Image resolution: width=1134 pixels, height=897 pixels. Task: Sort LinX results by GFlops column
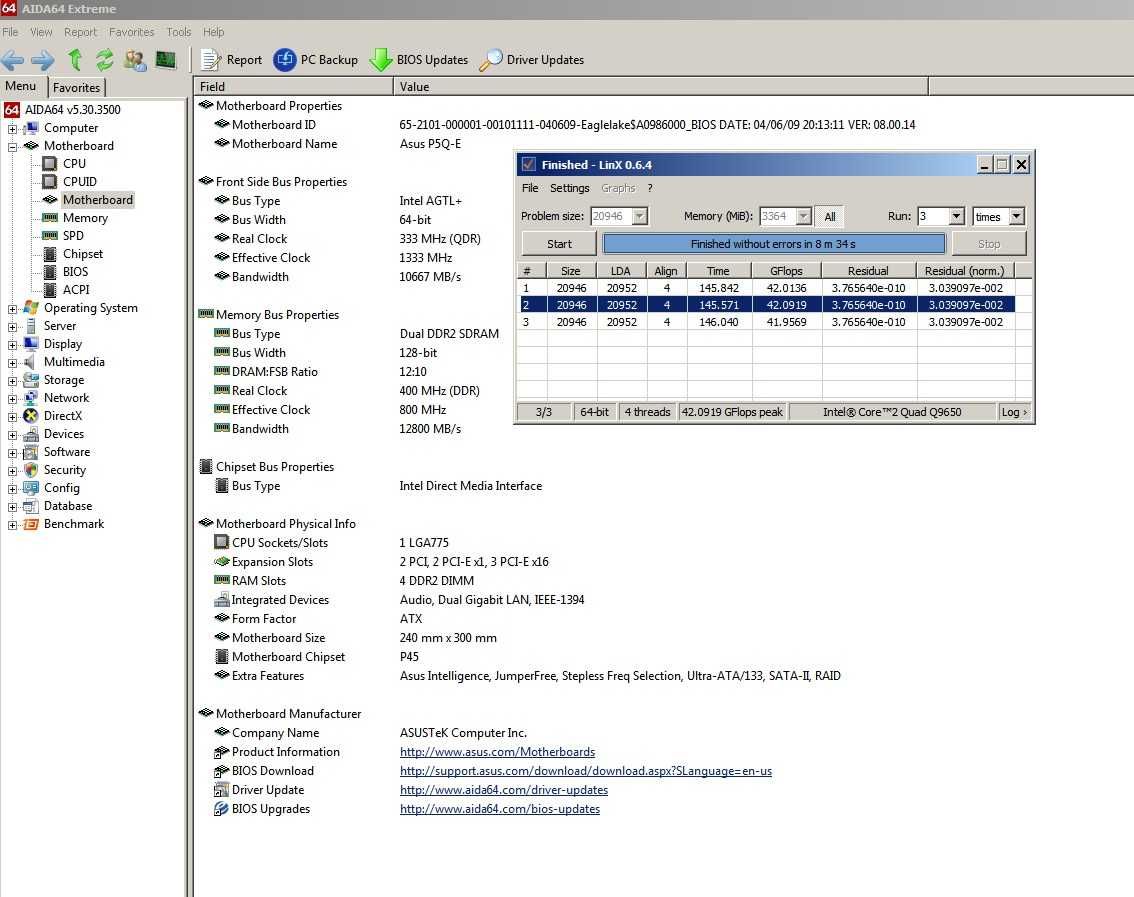[786, 271]
